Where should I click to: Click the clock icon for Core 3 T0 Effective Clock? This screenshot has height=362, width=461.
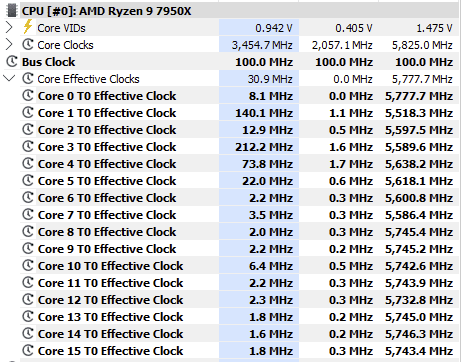(x=28, y=146)
